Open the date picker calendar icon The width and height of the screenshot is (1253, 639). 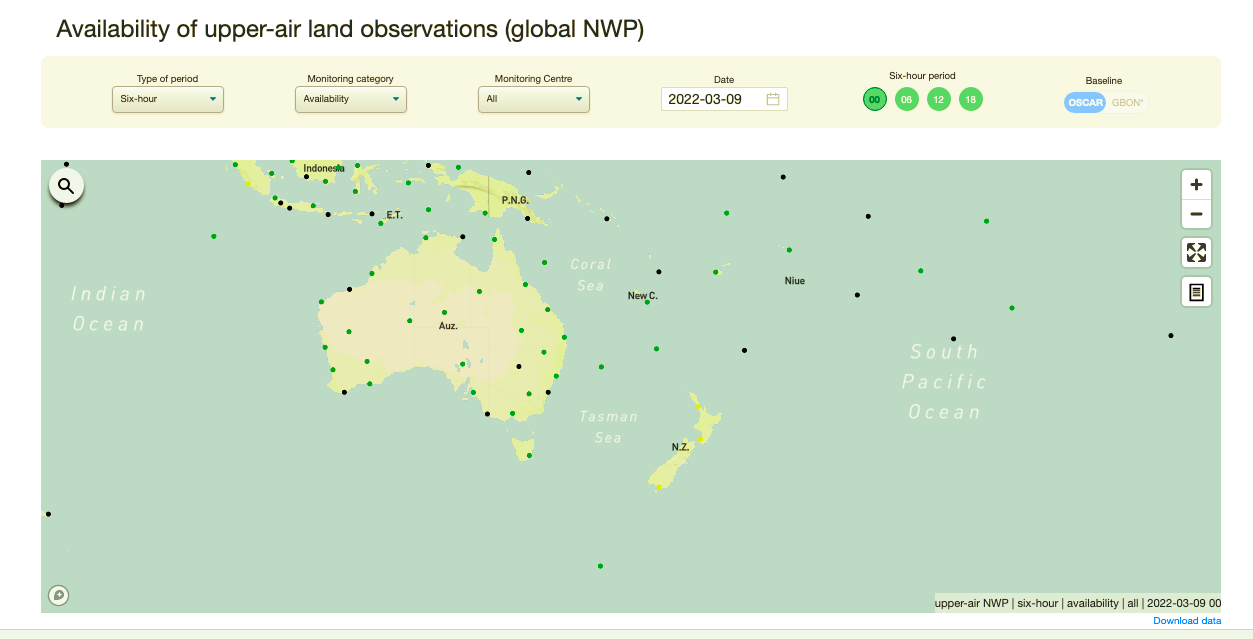(773, 99)
